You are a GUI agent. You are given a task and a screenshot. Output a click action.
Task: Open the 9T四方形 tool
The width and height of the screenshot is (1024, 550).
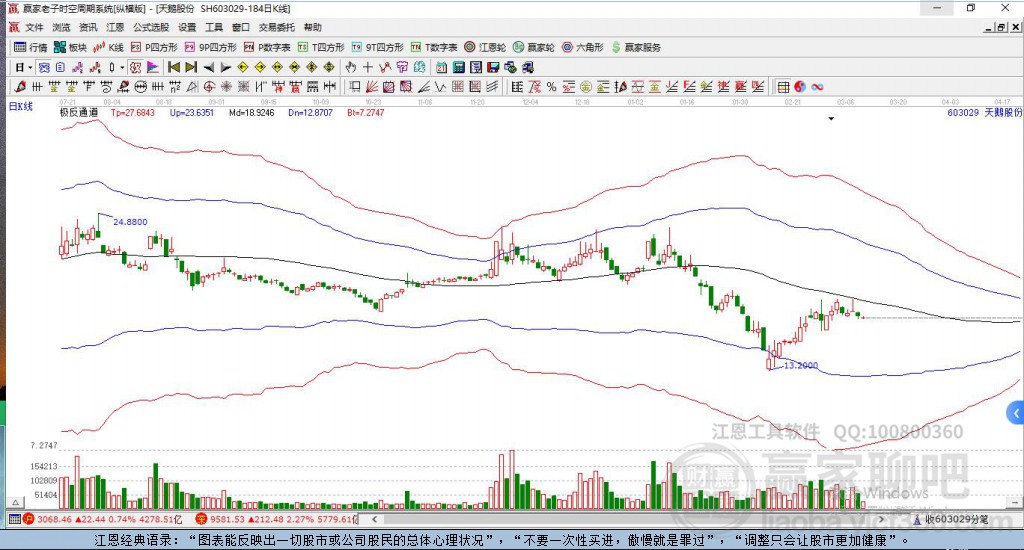pos(377,47)
